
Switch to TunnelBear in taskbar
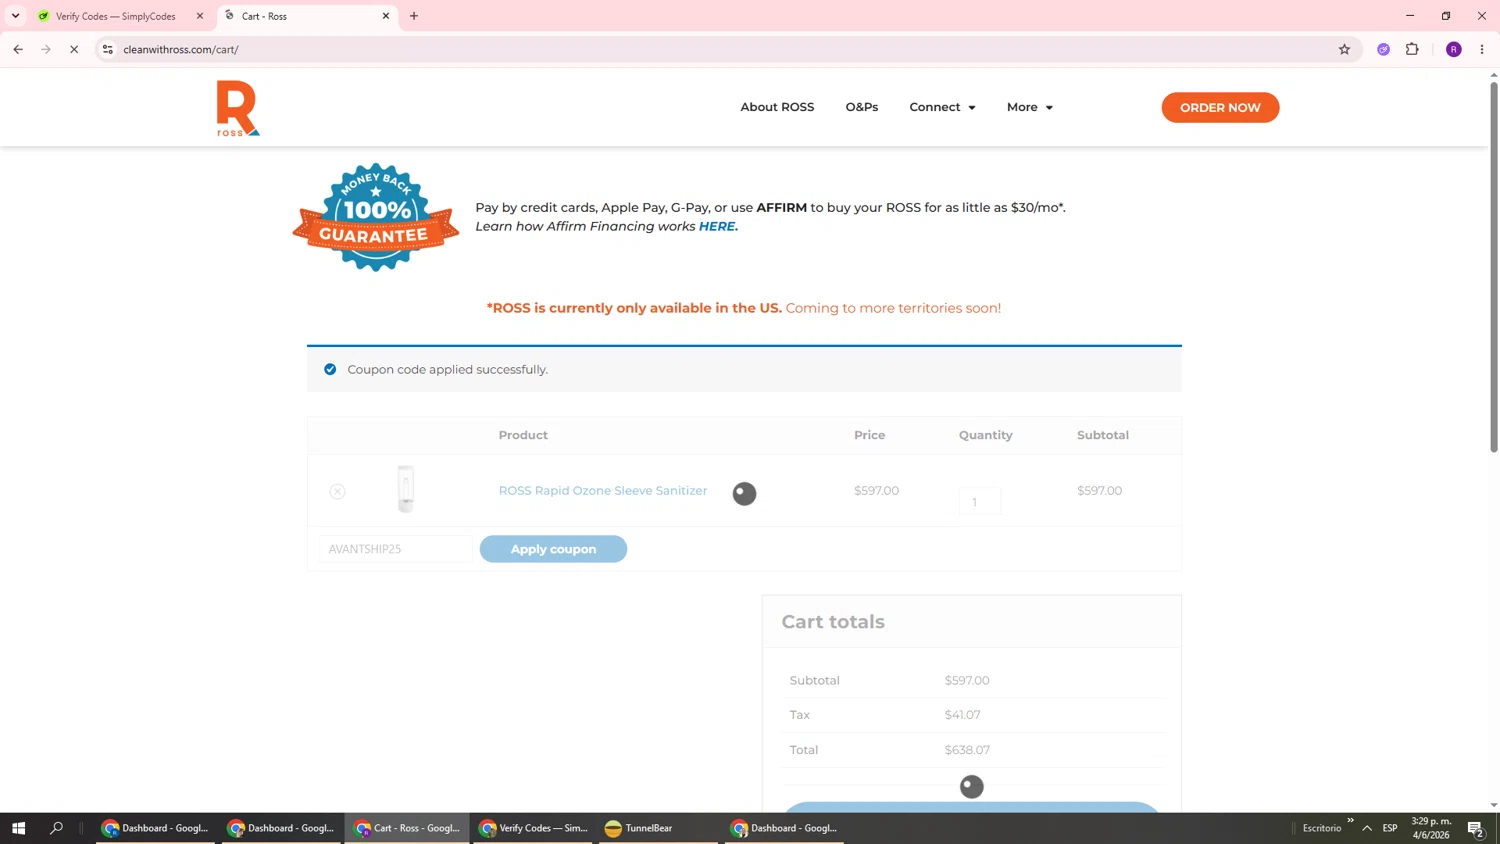[x=658, y=828]
